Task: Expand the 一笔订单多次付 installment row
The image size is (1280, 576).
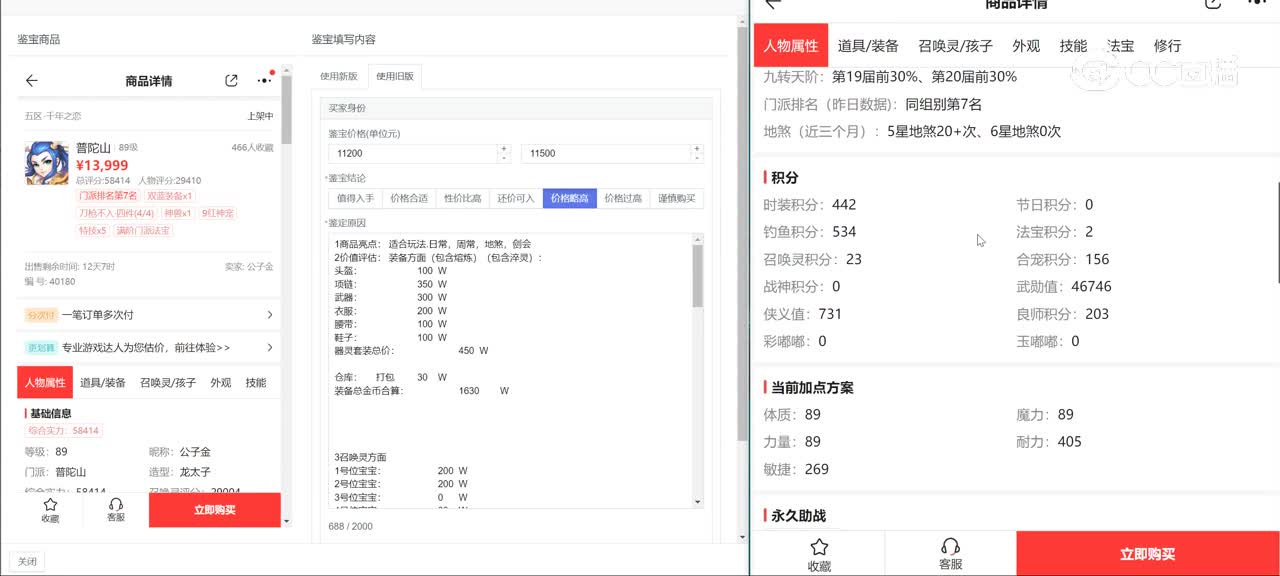Action: tap(150, 315)
